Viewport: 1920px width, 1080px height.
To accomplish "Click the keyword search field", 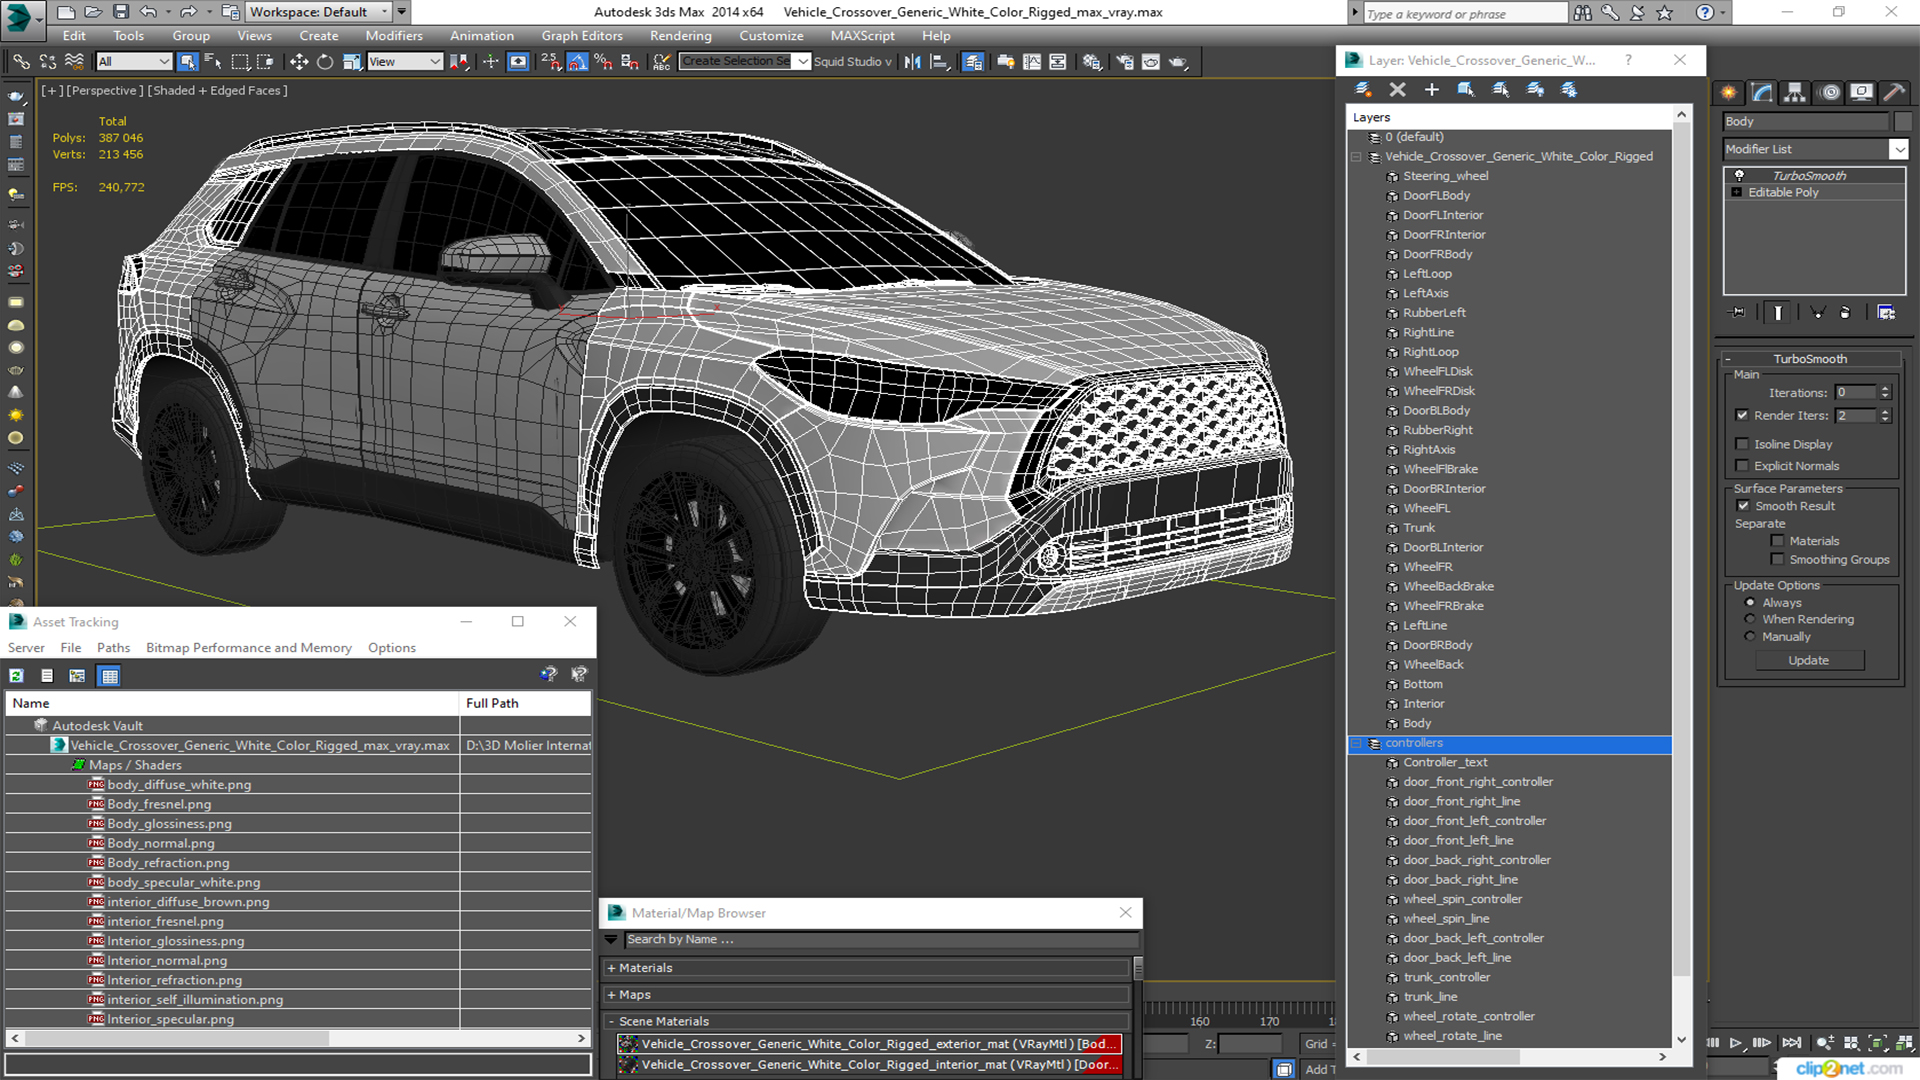I will (x=1464, y=13).
